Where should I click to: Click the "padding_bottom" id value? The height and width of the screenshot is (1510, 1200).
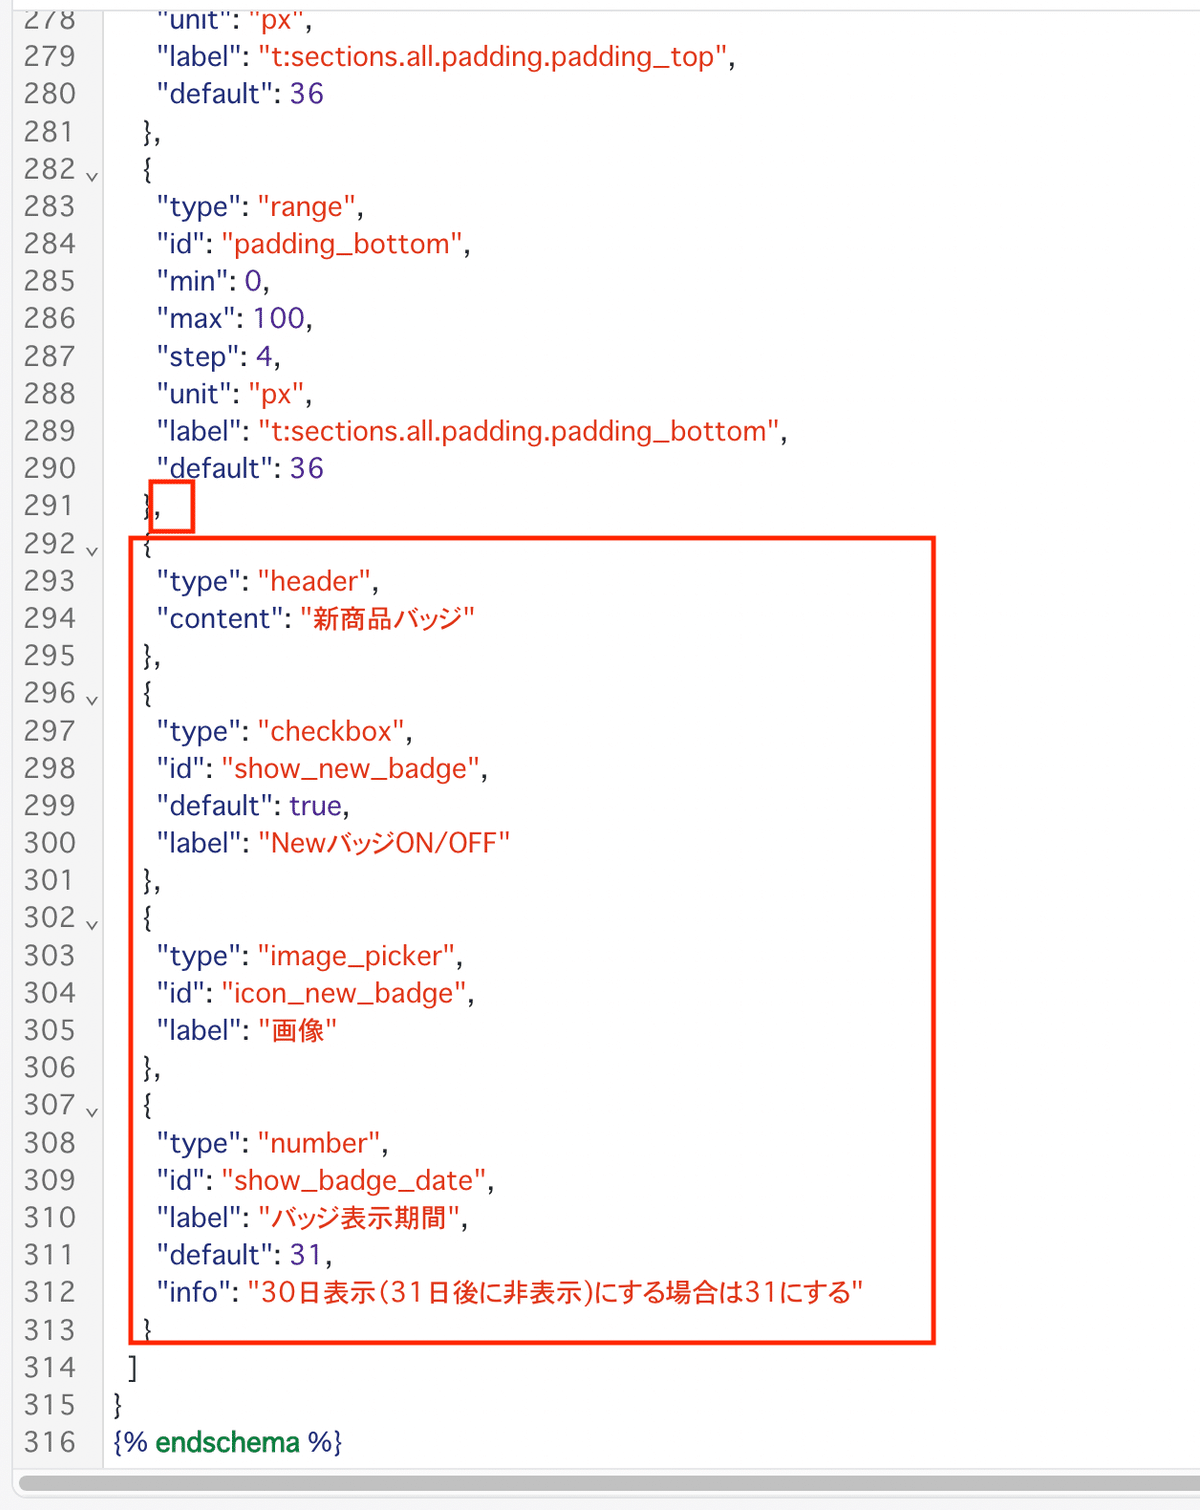342,244
